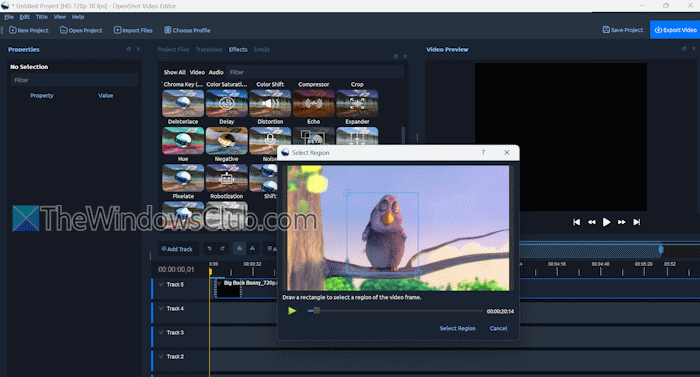Select the Hue effect thumbnail
Image resolution: width=700 pixels, height=377 pixels.
[x=183, y=141]
